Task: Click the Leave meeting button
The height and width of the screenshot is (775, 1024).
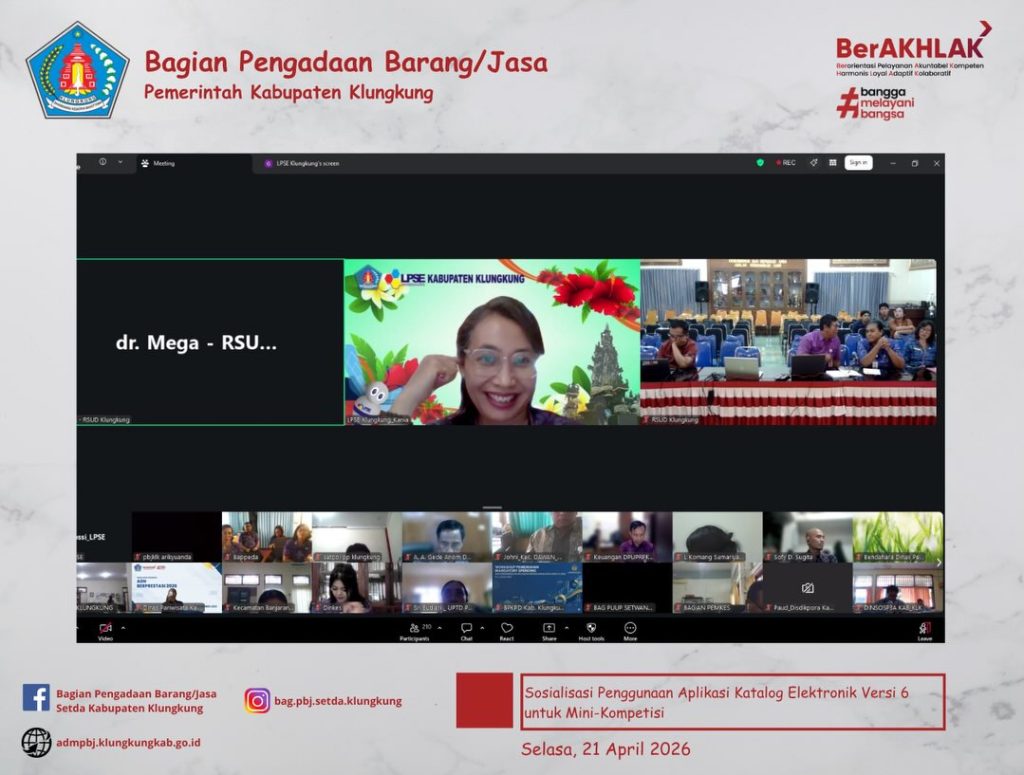Action: (x=924, y=630)
